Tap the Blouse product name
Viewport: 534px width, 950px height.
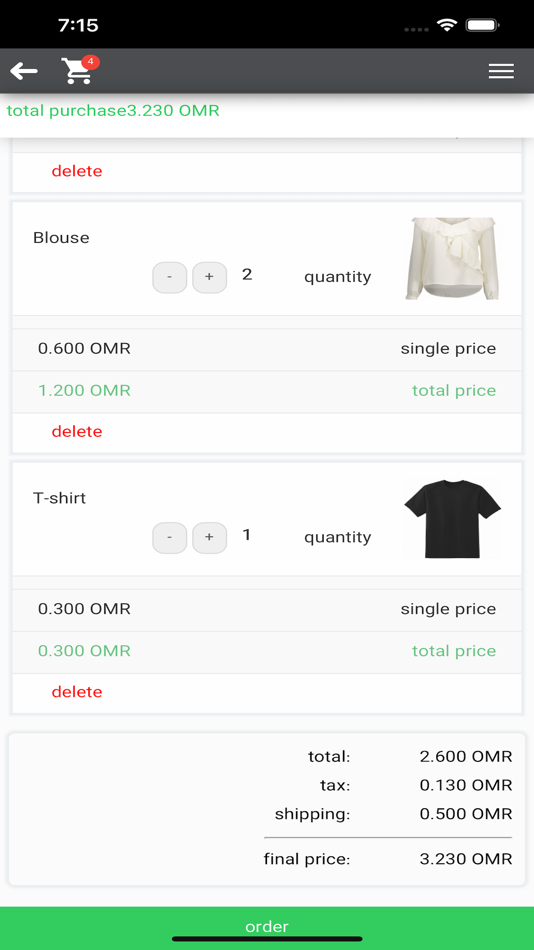61,238
